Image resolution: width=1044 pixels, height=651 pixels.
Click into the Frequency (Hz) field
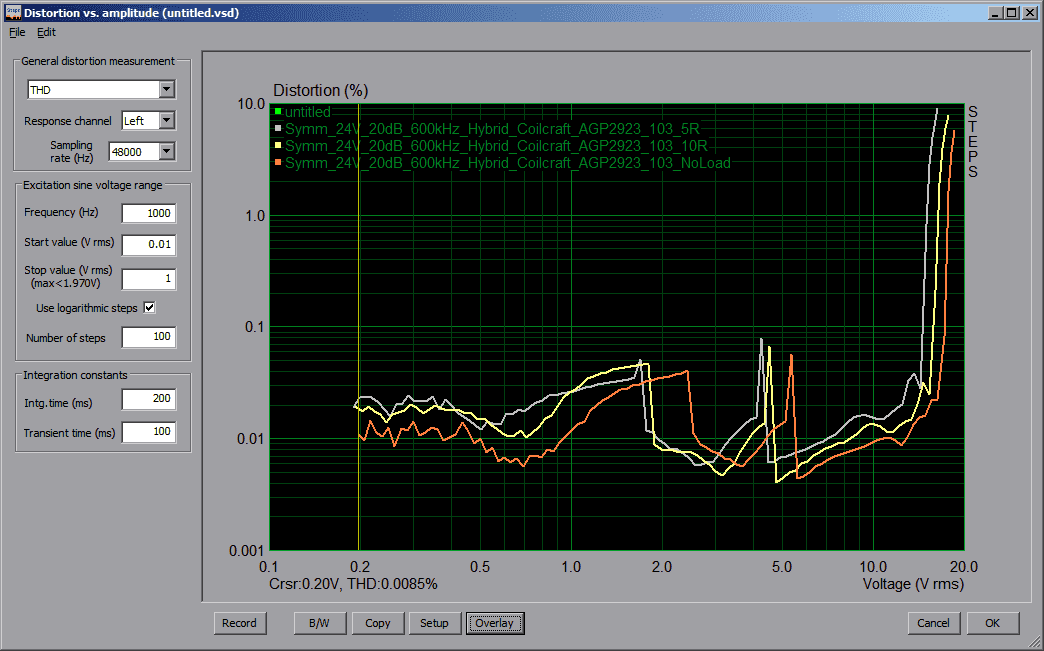148,213
